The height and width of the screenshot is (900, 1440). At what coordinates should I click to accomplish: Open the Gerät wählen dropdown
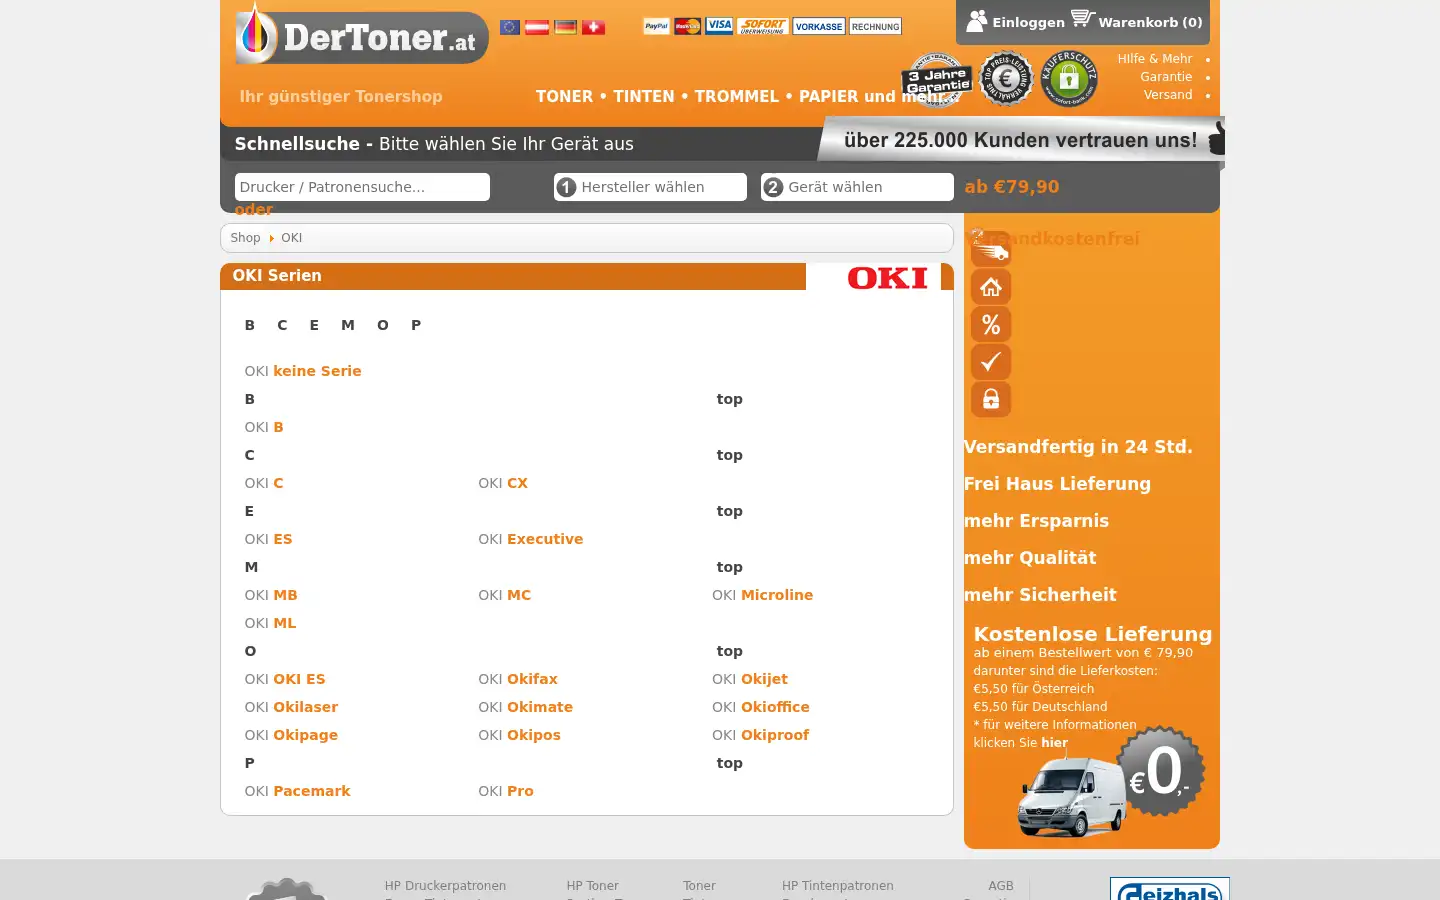coord(857,187)
